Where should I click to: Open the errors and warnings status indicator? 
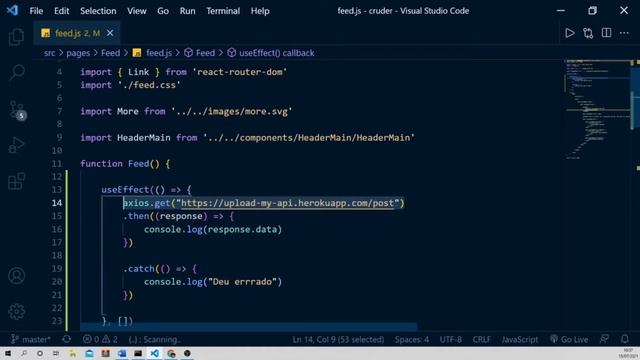[100, 340]
